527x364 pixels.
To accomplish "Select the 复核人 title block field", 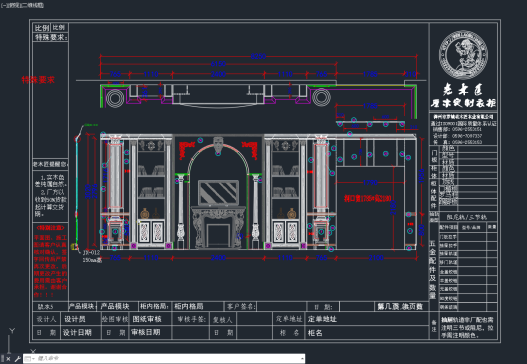I will click(x=222, y=320).
